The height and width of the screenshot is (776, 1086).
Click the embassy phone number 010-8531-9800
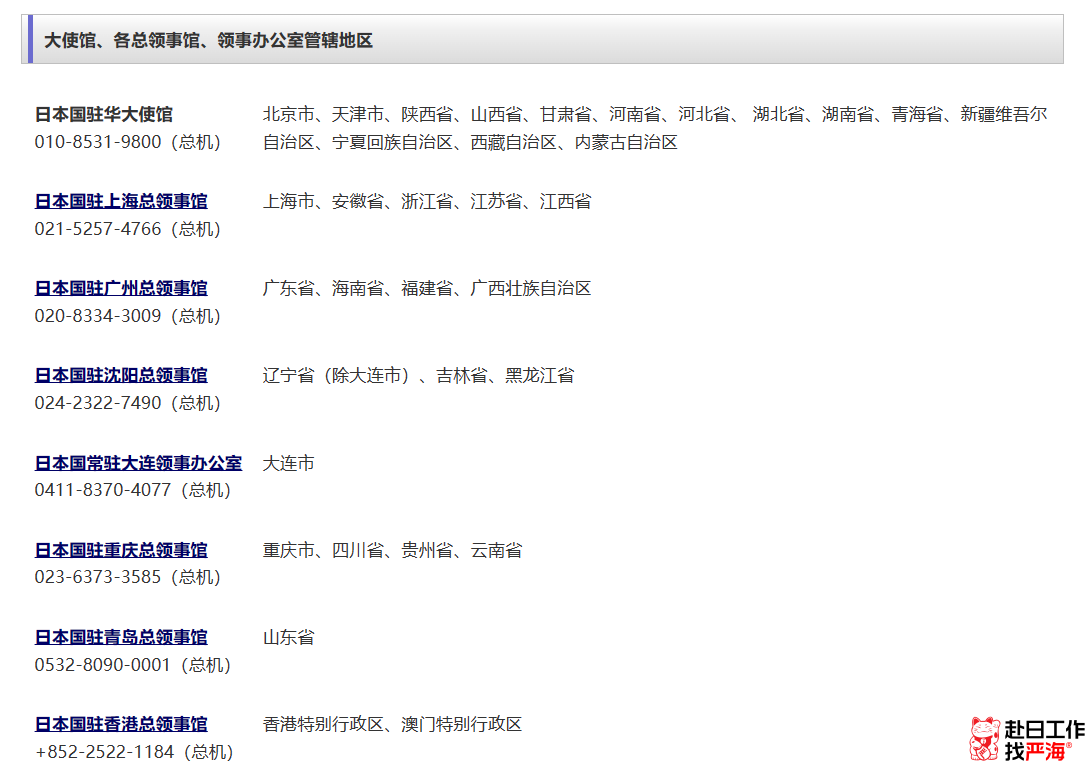pos(98,142)
